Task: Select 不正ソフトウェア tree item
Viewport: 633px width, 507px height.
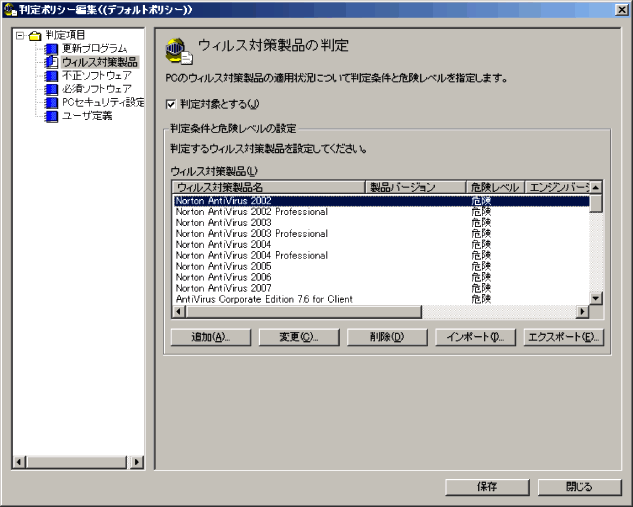Action: 96,75
